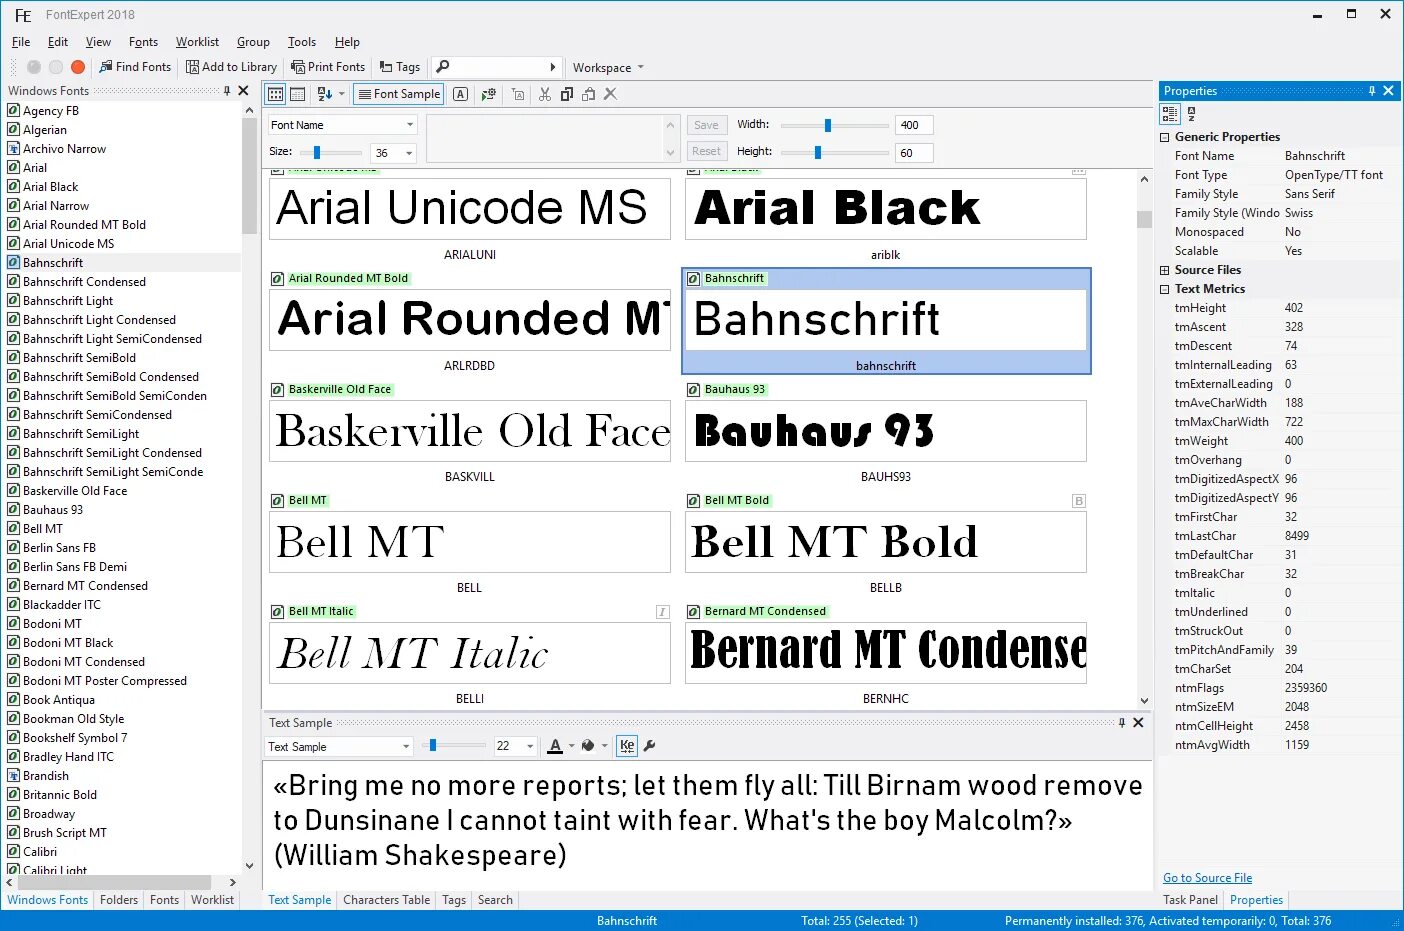This screenshot has width=1404, height=931.
Task: Sort properties alphabetically
Action: point(1191,114)
